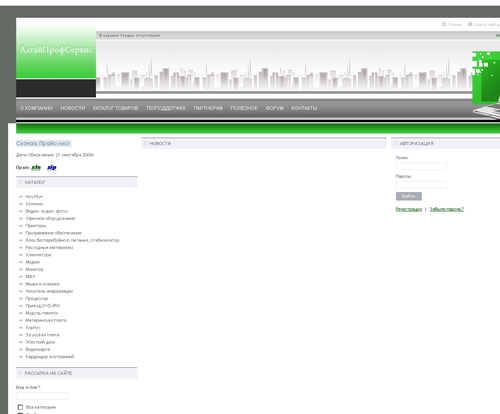Open the КАТАЛОГ ТОВАРОВ menu item

point(115,108)
